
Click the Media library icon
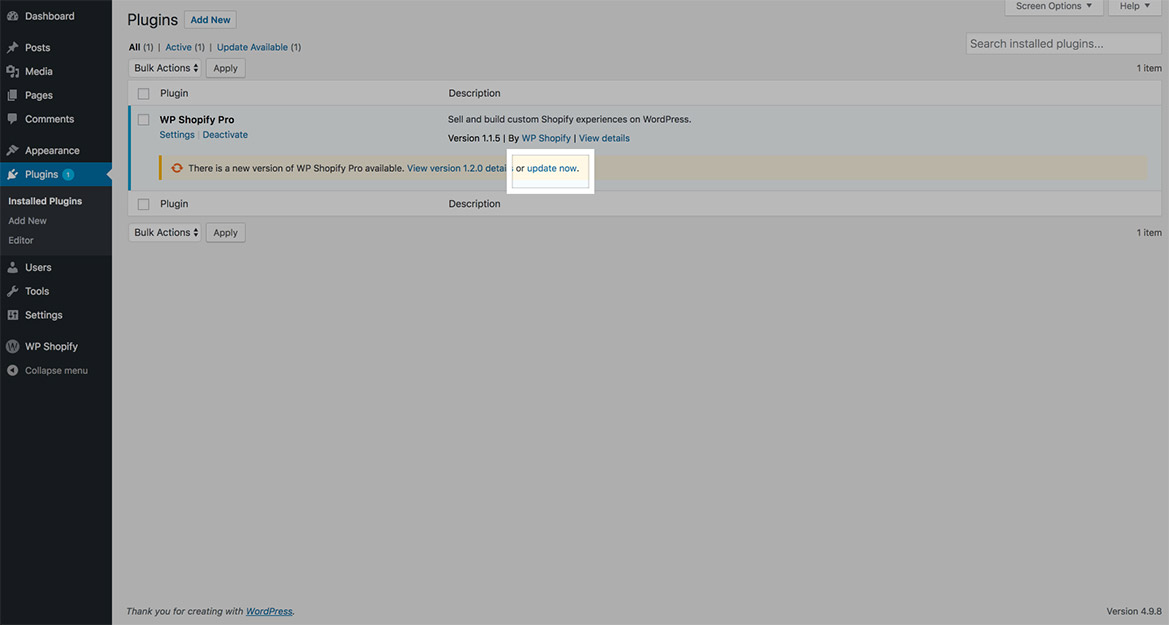click(x=13, y=71)
